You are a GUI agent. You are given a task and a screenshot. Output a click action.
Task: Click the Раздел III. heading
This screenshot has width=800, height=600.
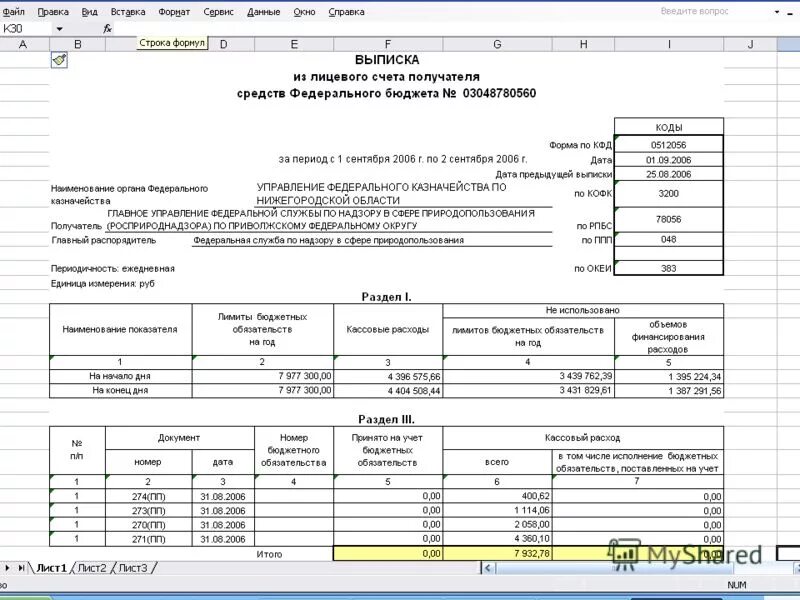coord(387,419)
